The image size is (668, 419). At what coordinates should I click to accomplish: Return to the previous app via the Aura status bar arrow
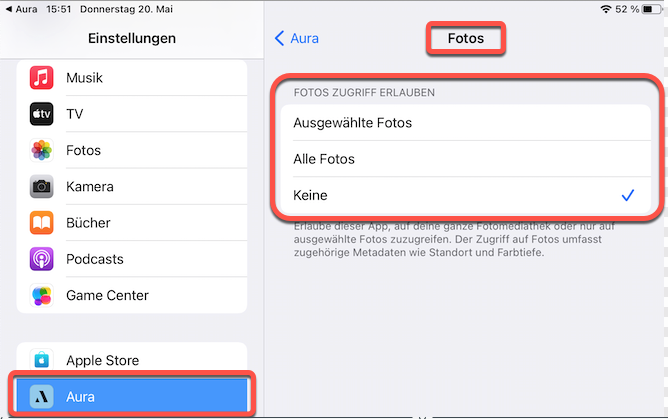(9, 9)
